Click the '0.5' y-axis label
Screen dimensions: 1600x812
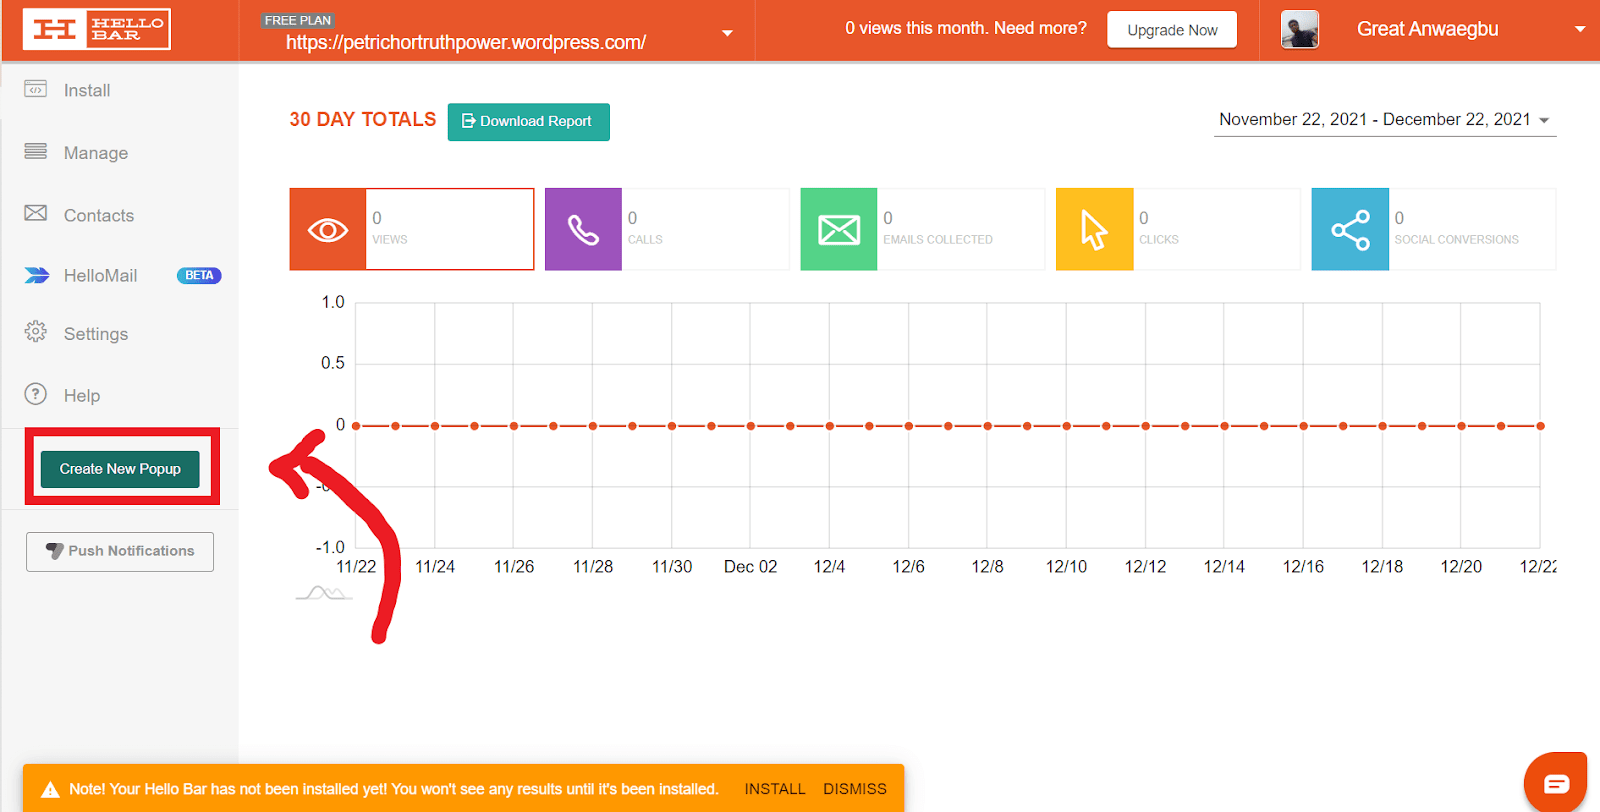click(333, 363)
